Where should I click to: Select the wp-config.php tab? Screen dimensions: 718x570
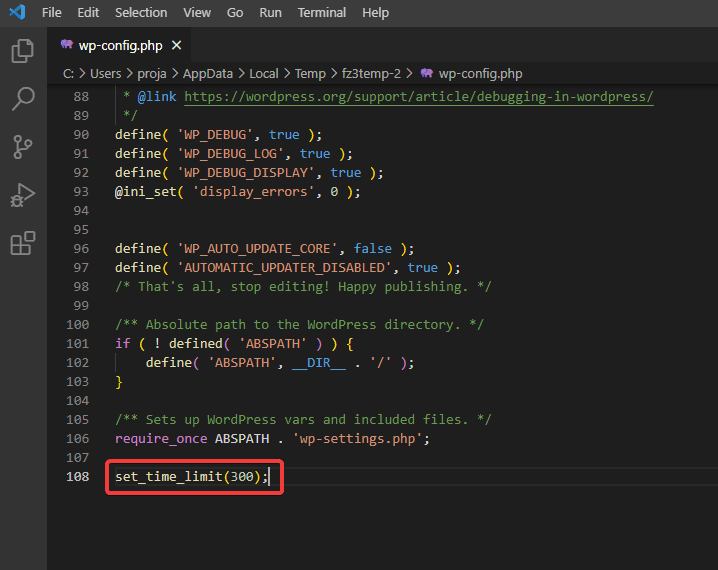(x=120, y=45)
